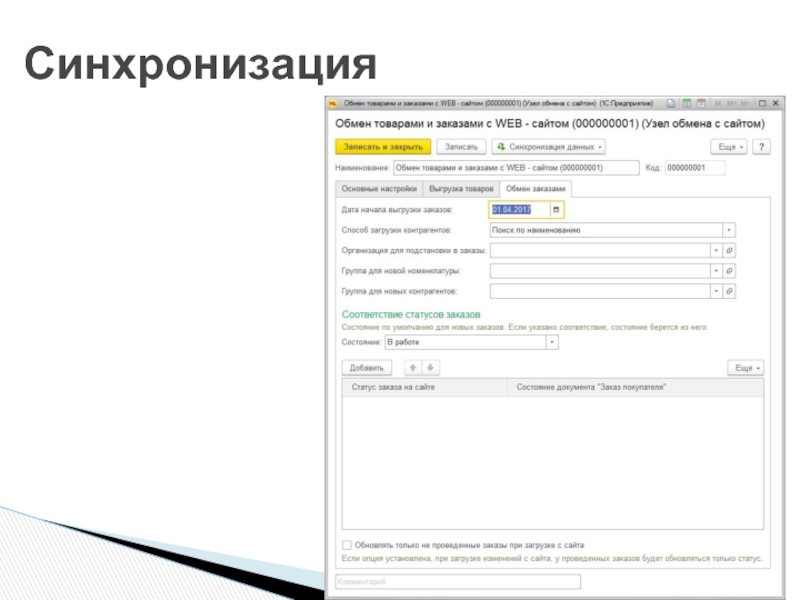Open the calendar icon in title bar
The height and width of the screenshot is (600, 800).
pyautogui.click(x=701, y=103)
